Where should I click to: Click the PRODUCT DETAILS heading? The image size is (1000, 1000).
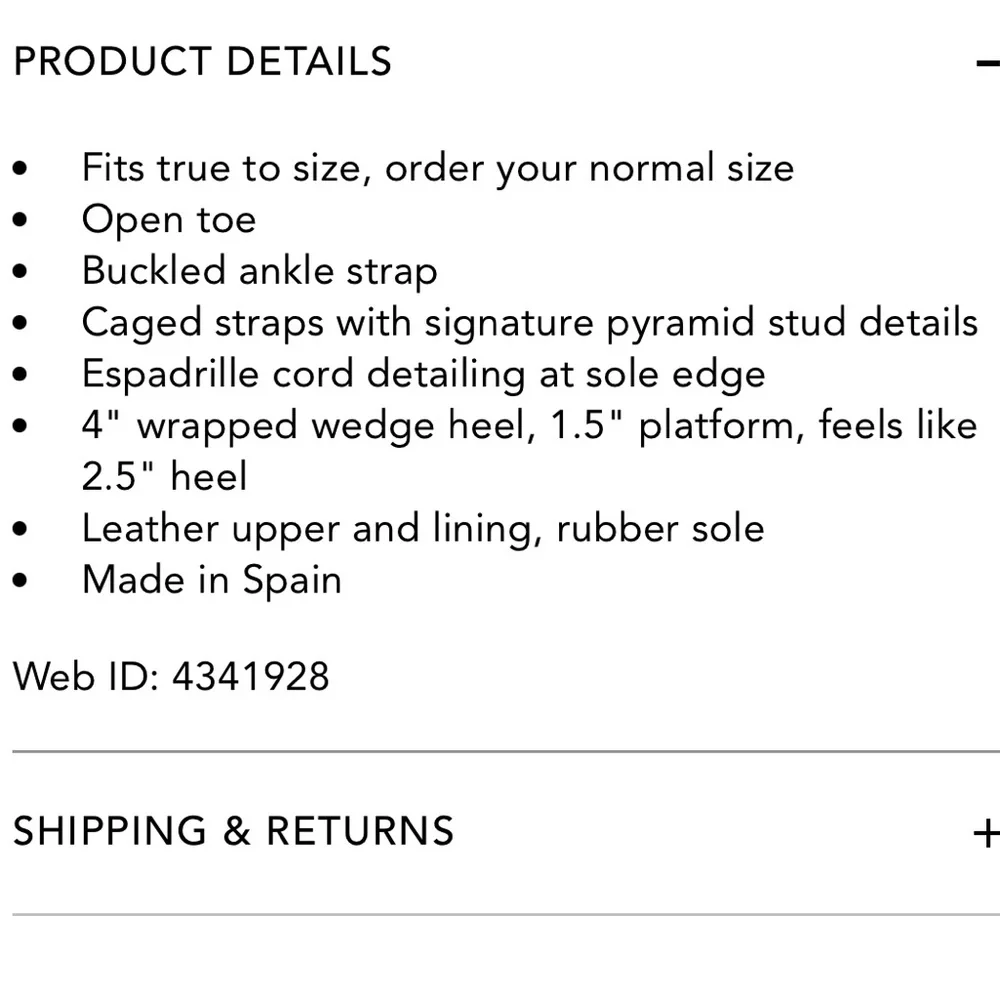(x=202, y=62)
